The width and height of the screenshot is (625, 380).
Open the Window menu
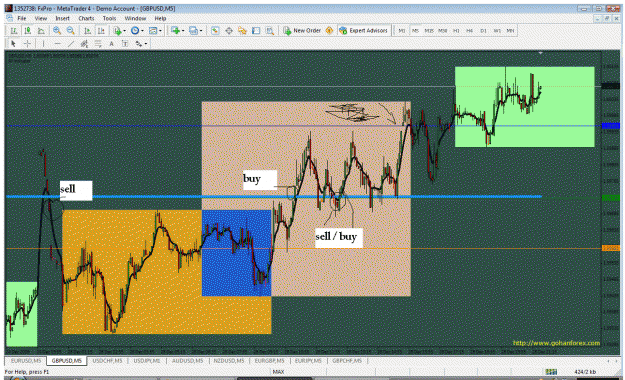pos(135,18)
